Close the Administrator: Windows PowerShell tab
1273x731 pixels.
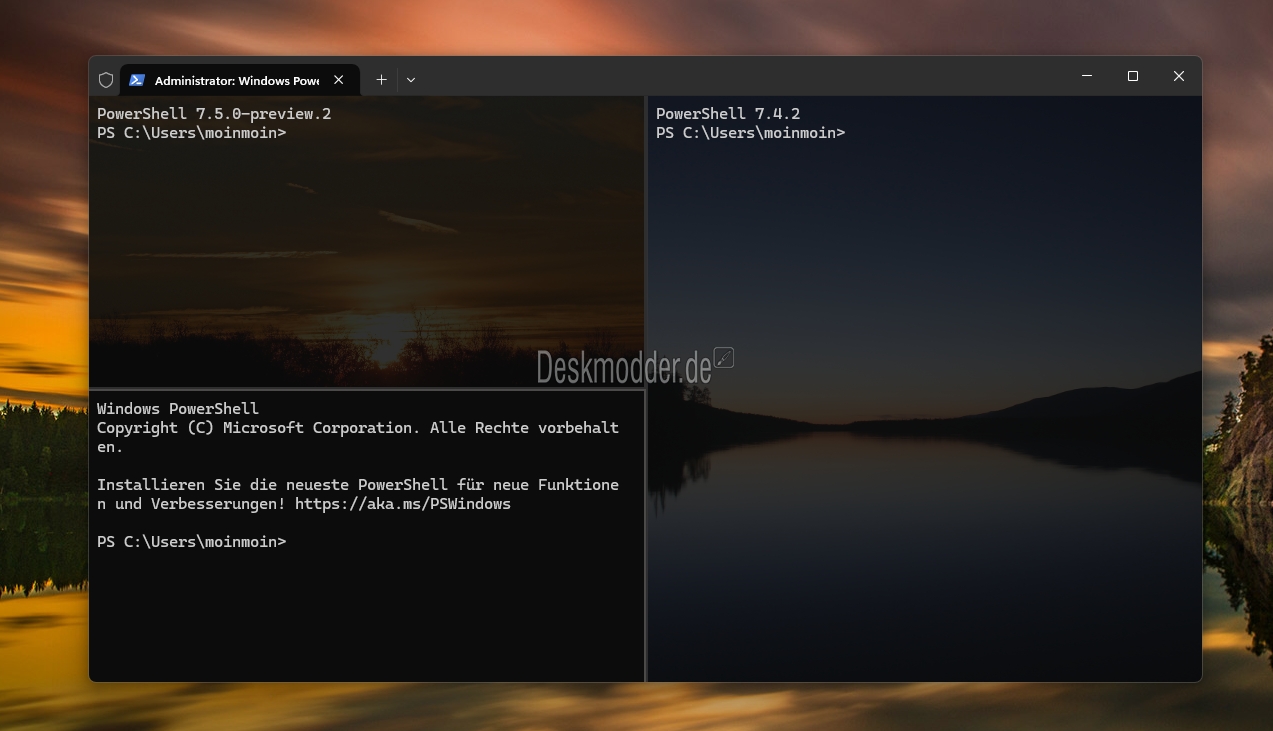coord(339,80)
